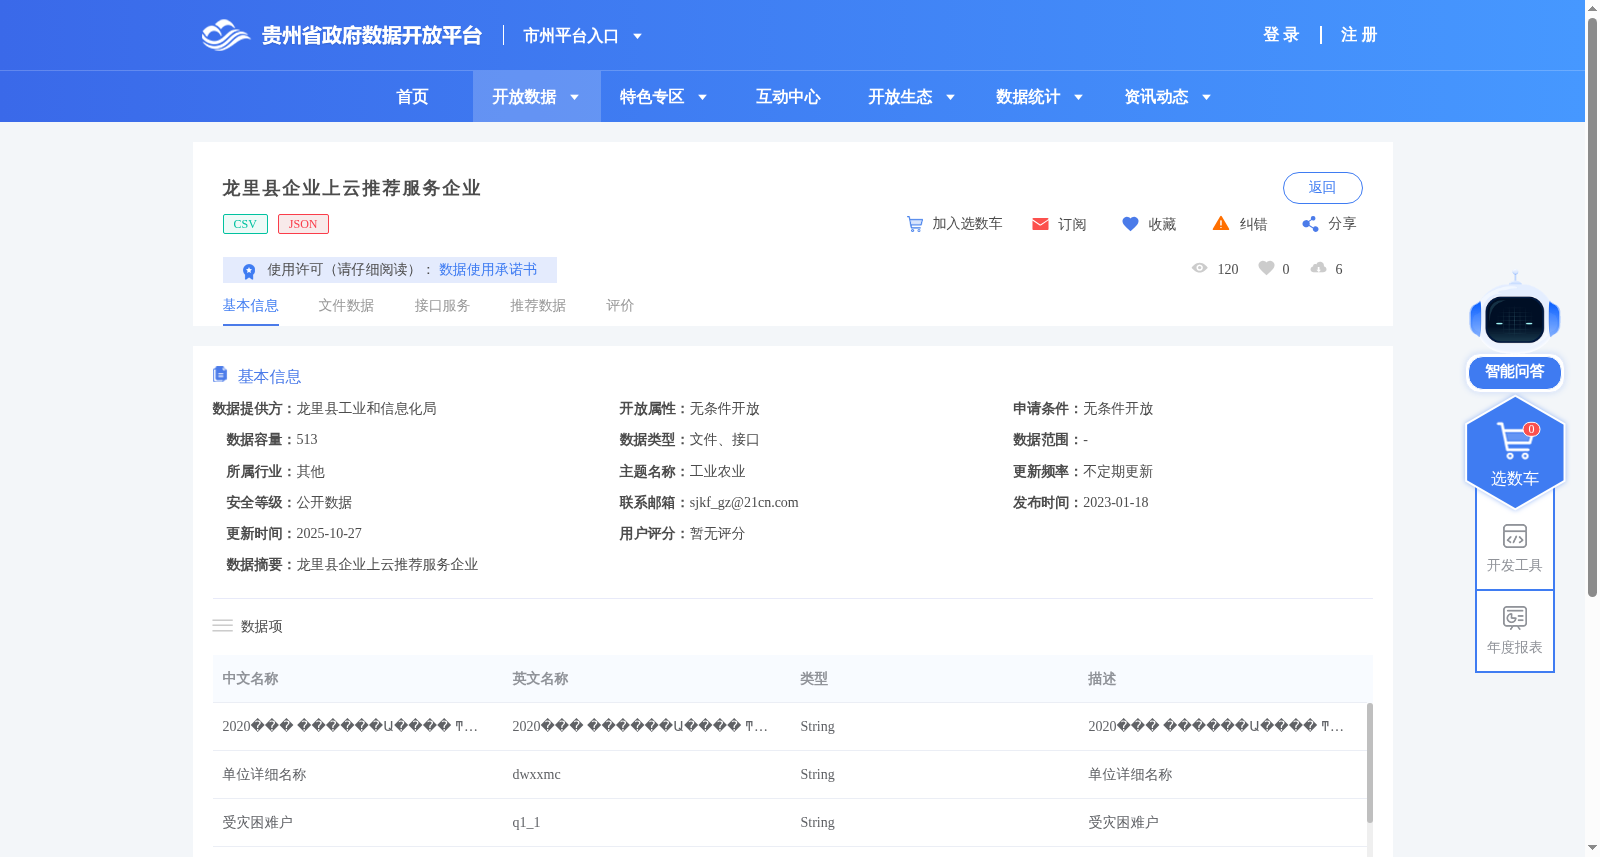Click the CSV format tag
The image size is (1600, 857).
coord(245,224)
